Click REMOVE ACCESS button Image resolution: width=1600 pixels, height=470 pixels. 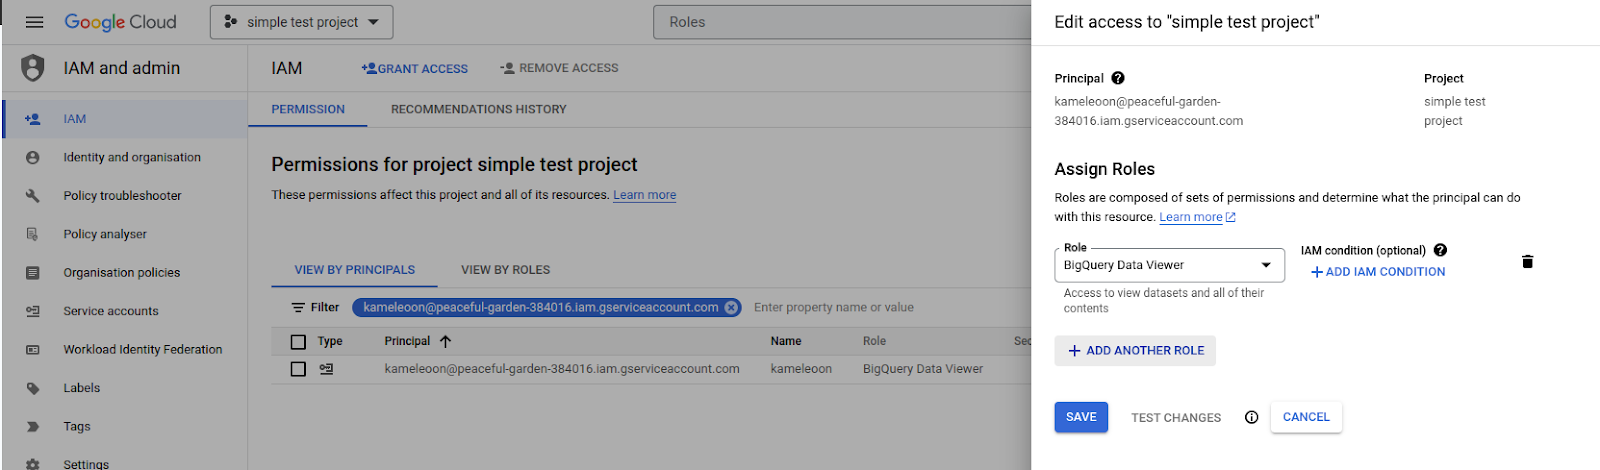[559, 68]
